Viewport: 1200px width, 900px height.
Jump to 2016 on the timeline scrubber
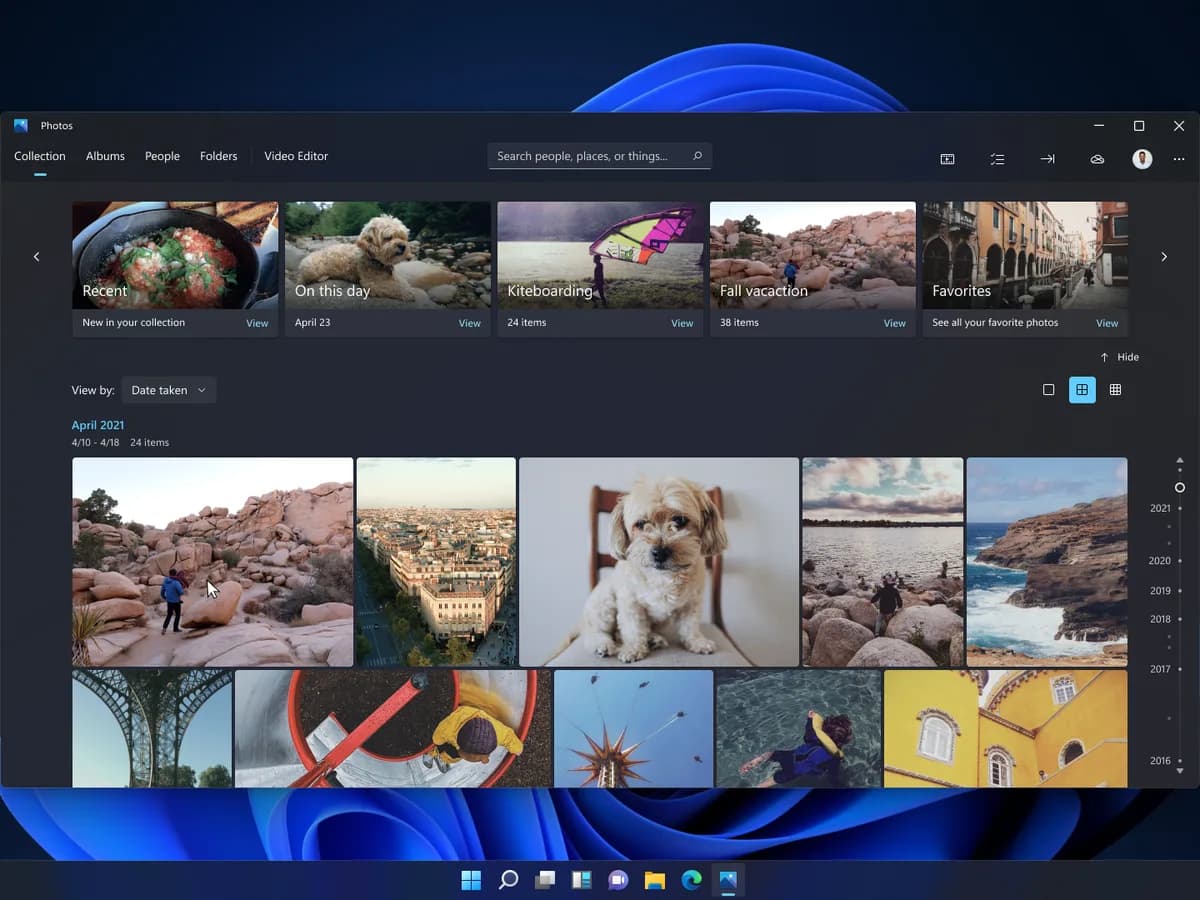(1160, 761)
